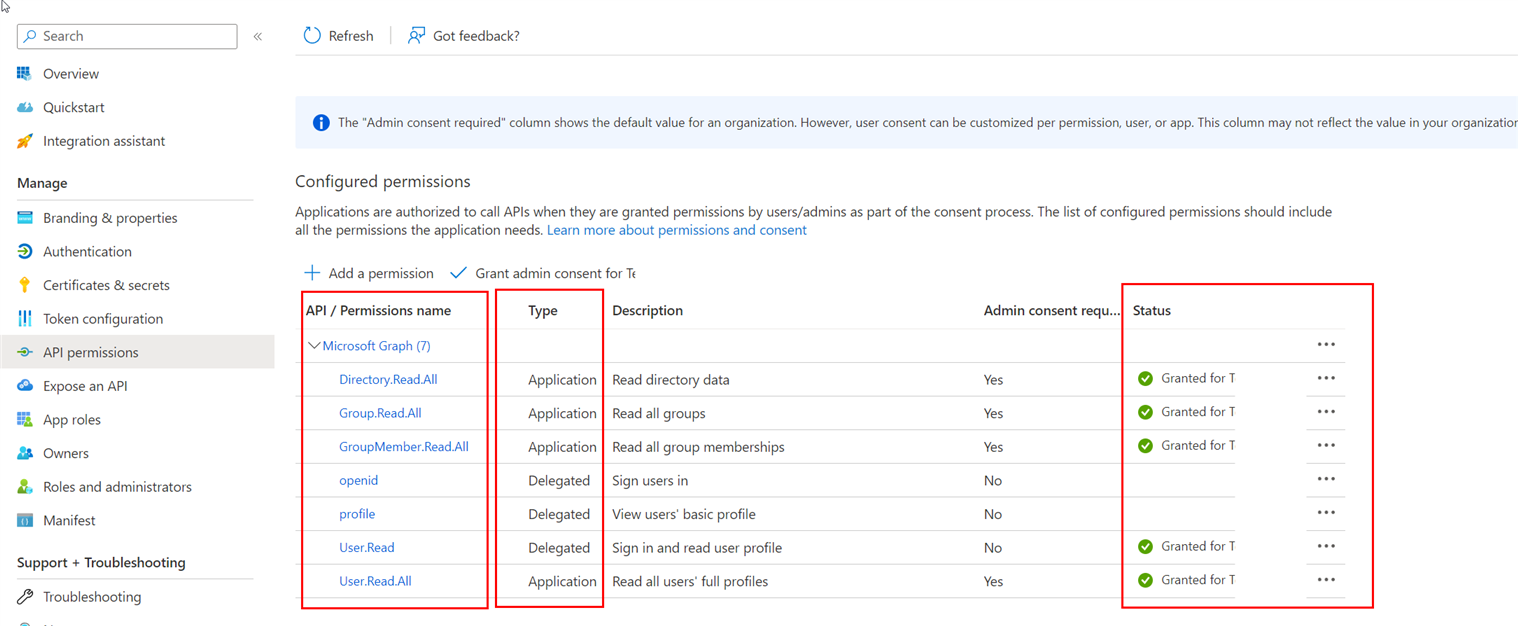The width and height of the screenshot is (1518, 626).
Task: Click the Microsoft Graph (7) link
Action: pos(376,346)
